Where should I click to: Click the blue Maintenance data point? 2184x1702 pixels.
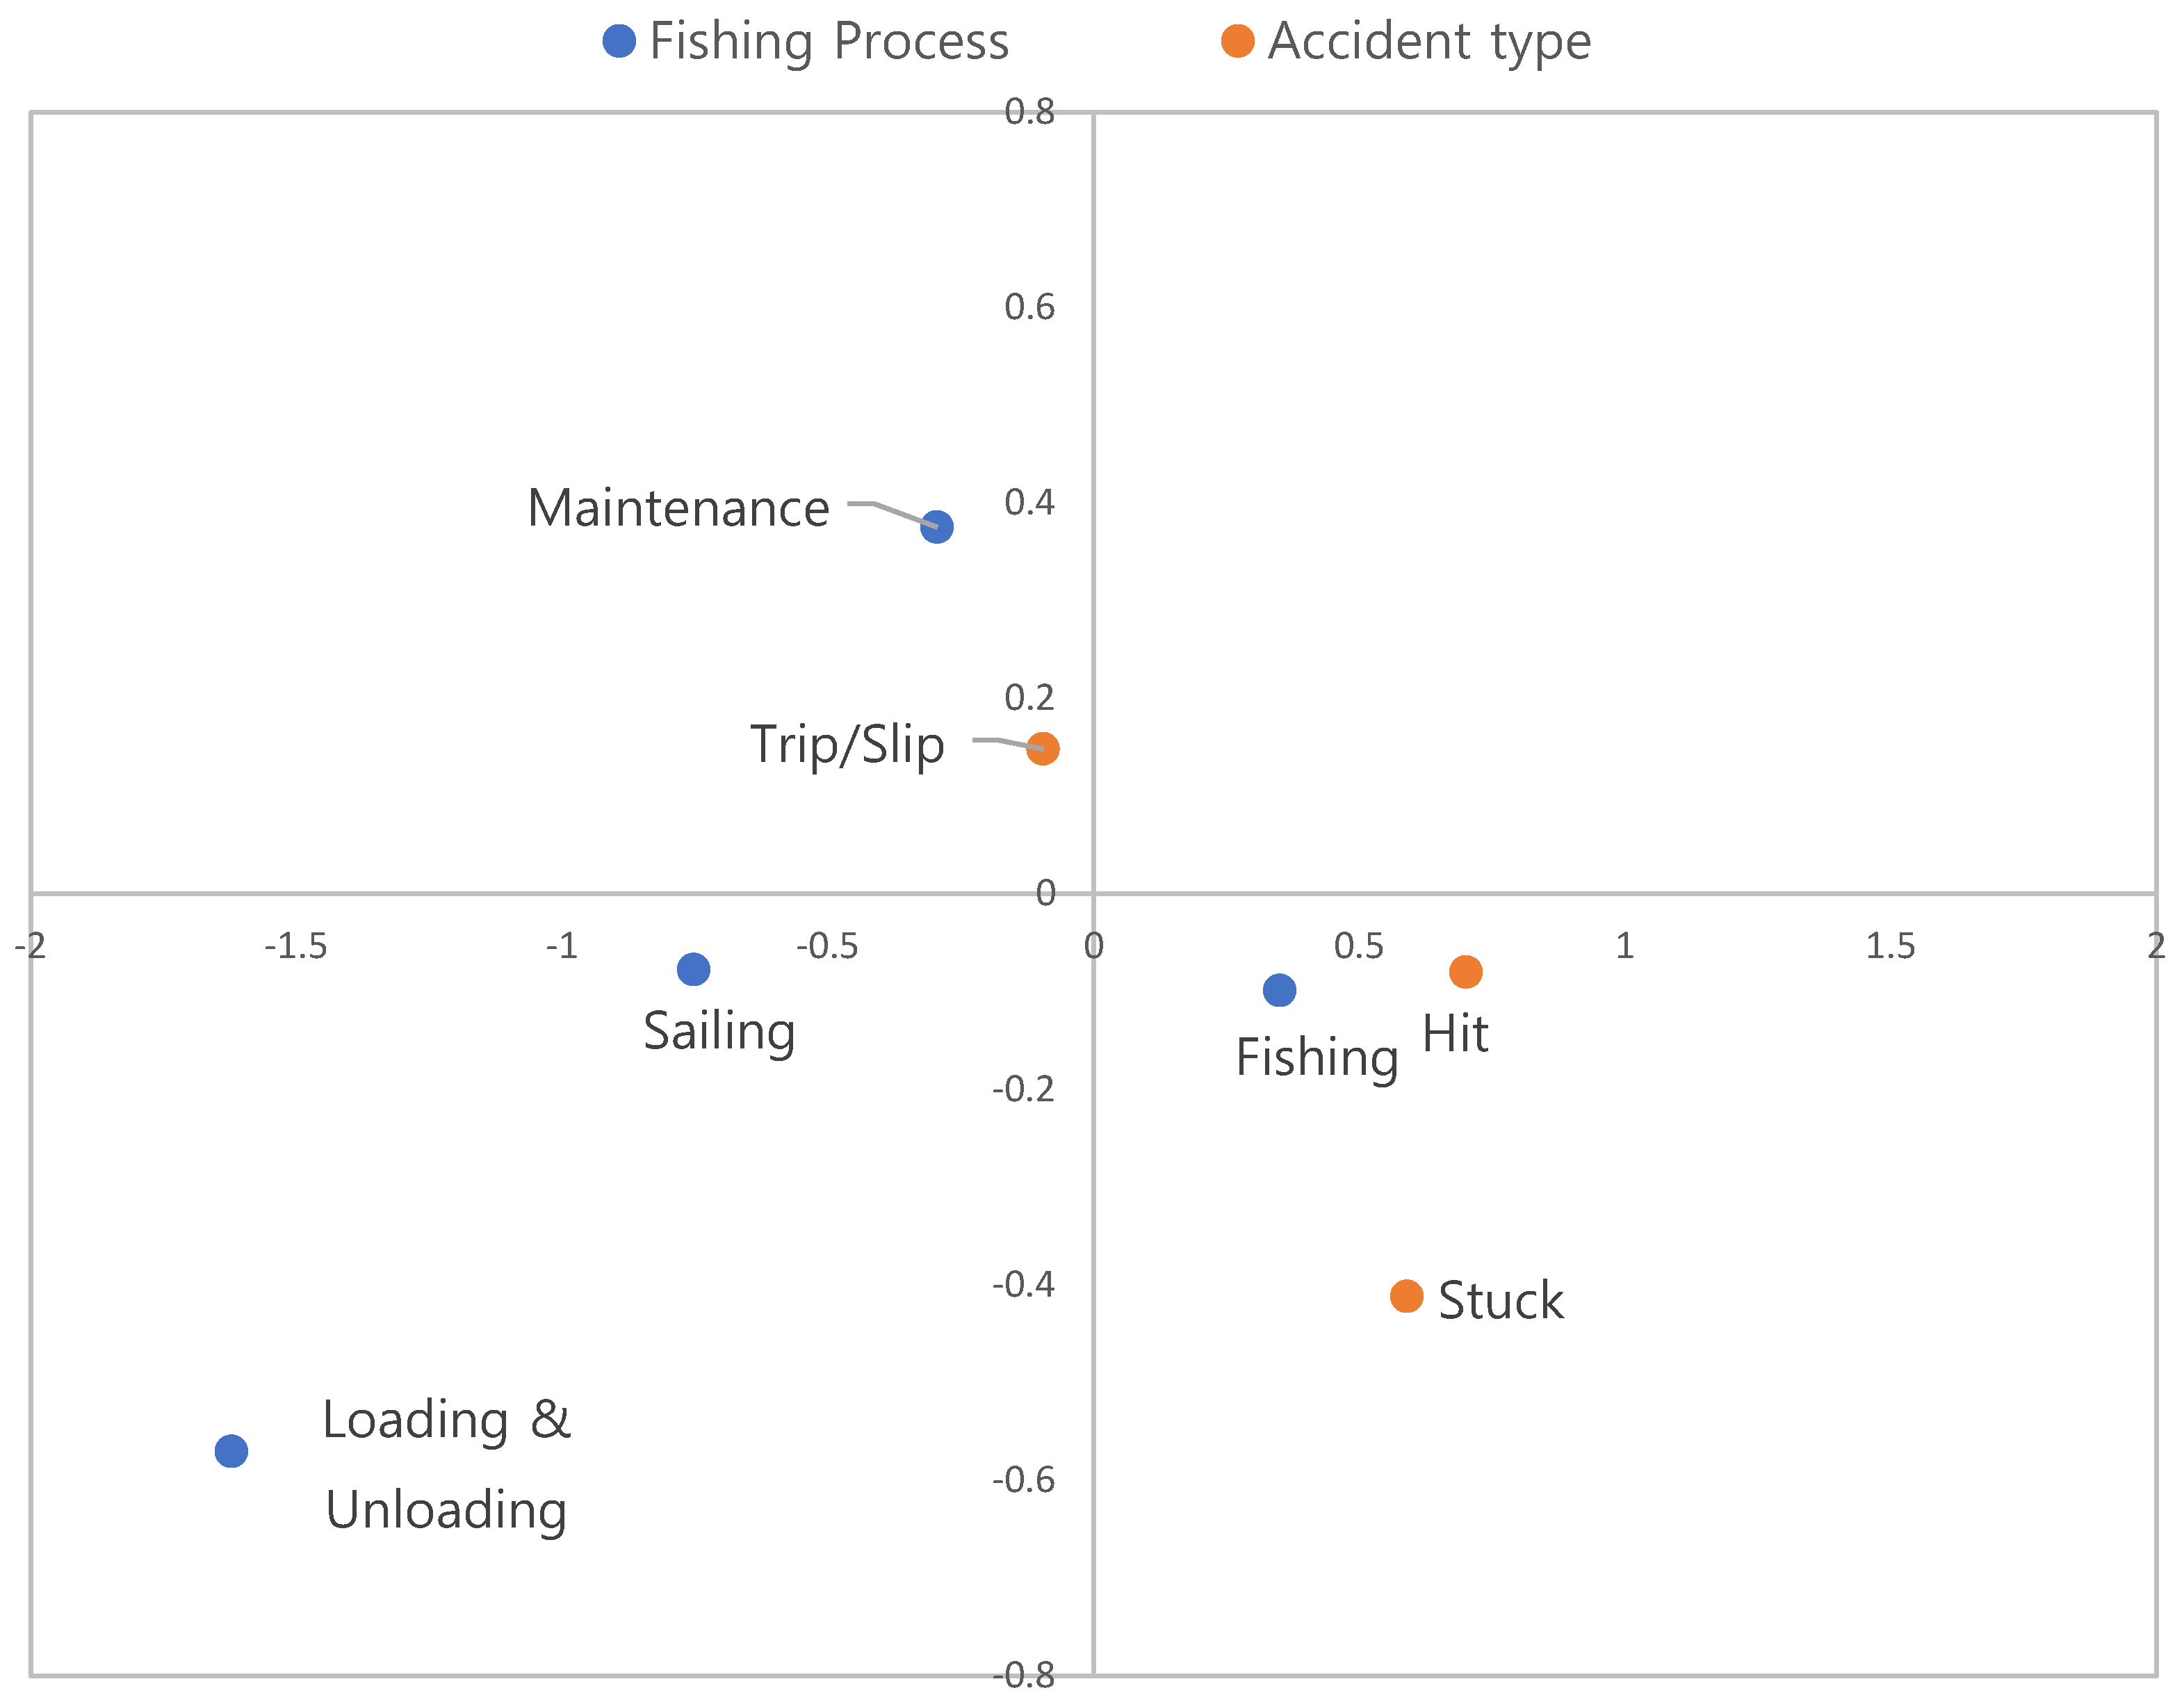[936, 526]
